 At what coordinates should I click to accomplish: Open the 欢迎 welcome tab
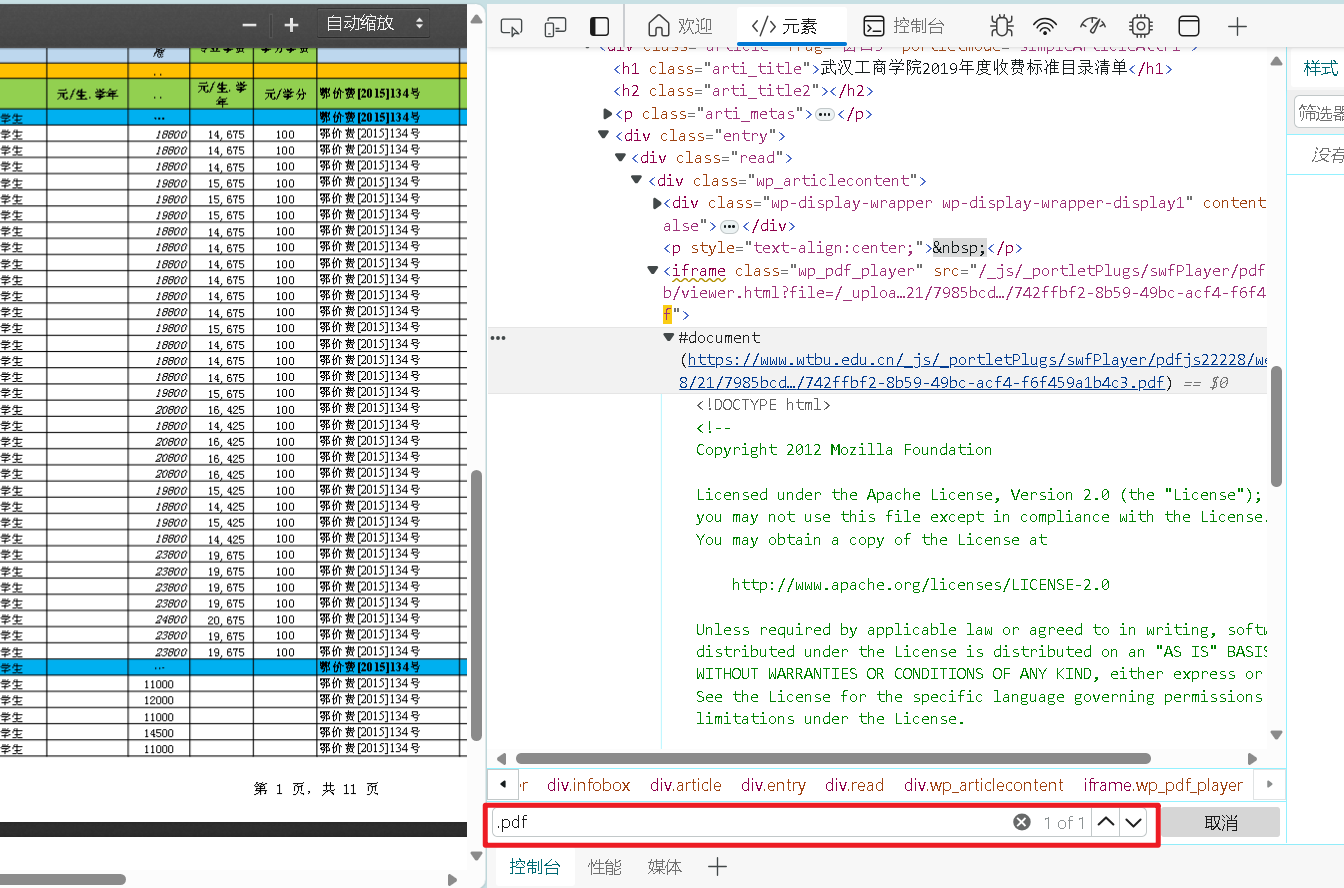tap(680, 26)
